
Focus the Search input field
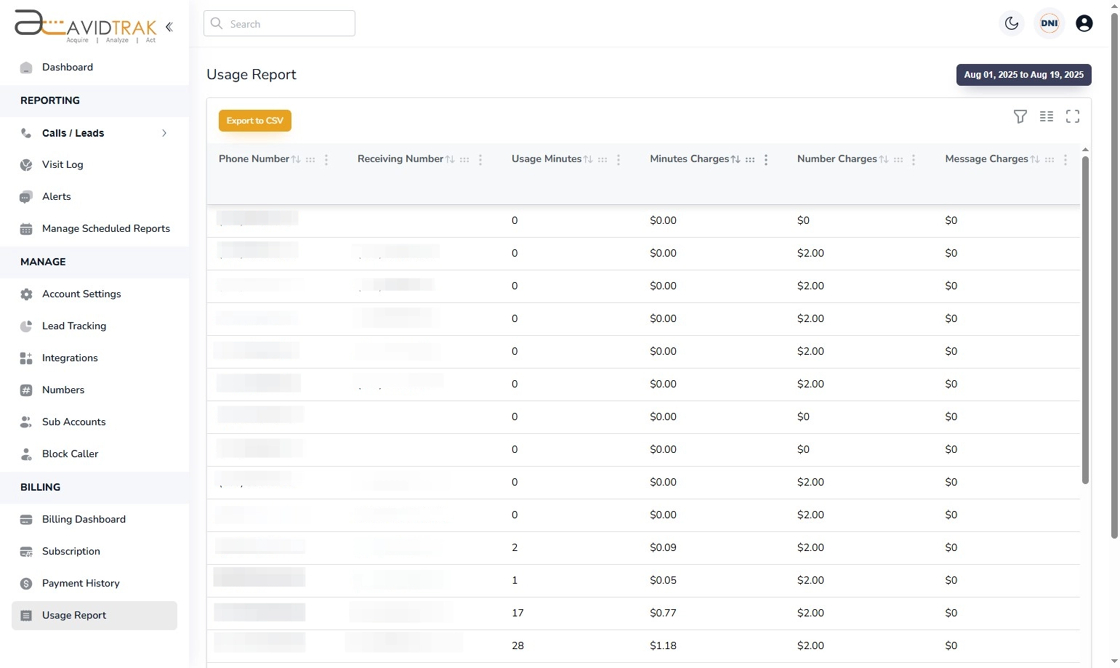pyautogui.click(x=279, y=24)
